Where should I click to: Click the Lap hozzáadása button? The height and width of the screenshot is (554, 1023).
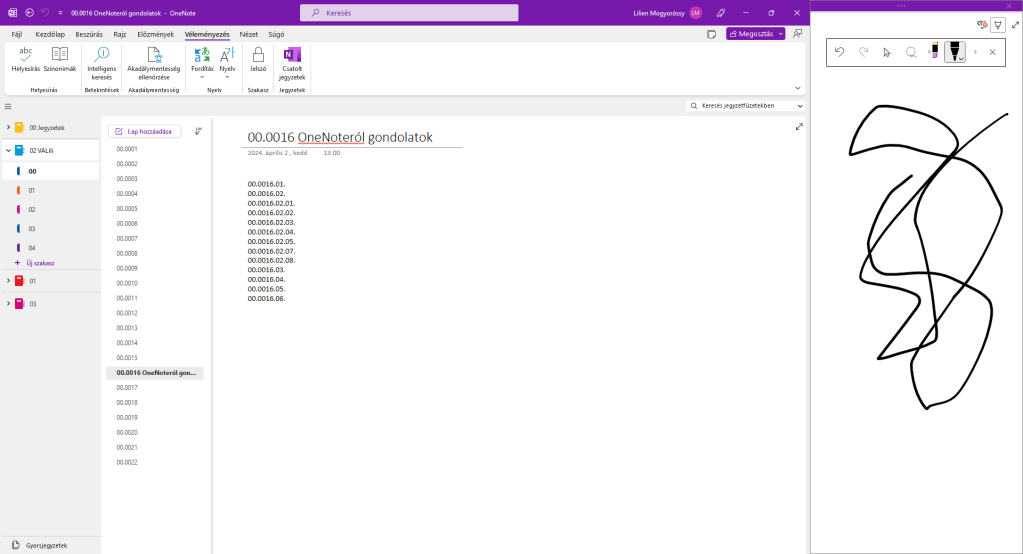tap(145, 131)
